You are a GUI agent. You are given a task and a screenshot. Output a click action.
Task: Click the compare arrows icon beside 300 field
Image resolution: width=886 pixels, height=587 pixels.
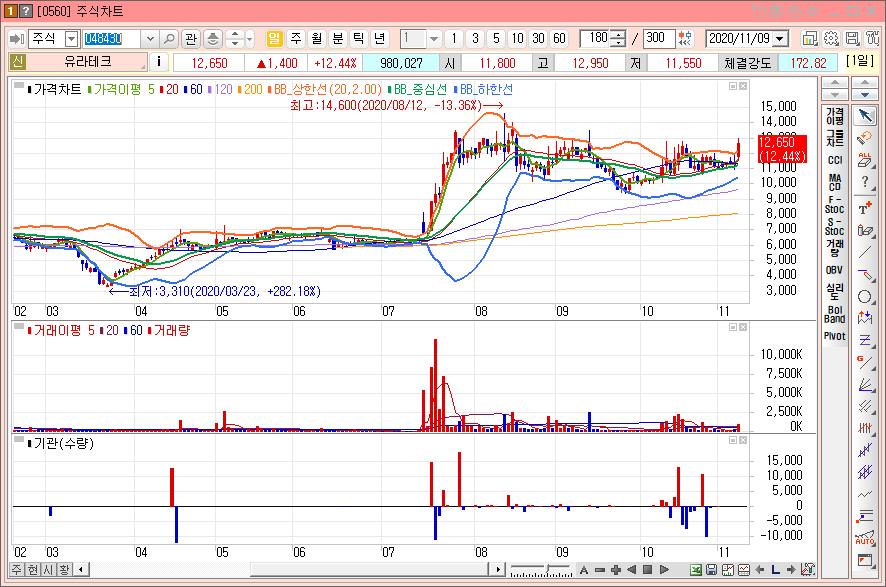[x=685, y=38]
